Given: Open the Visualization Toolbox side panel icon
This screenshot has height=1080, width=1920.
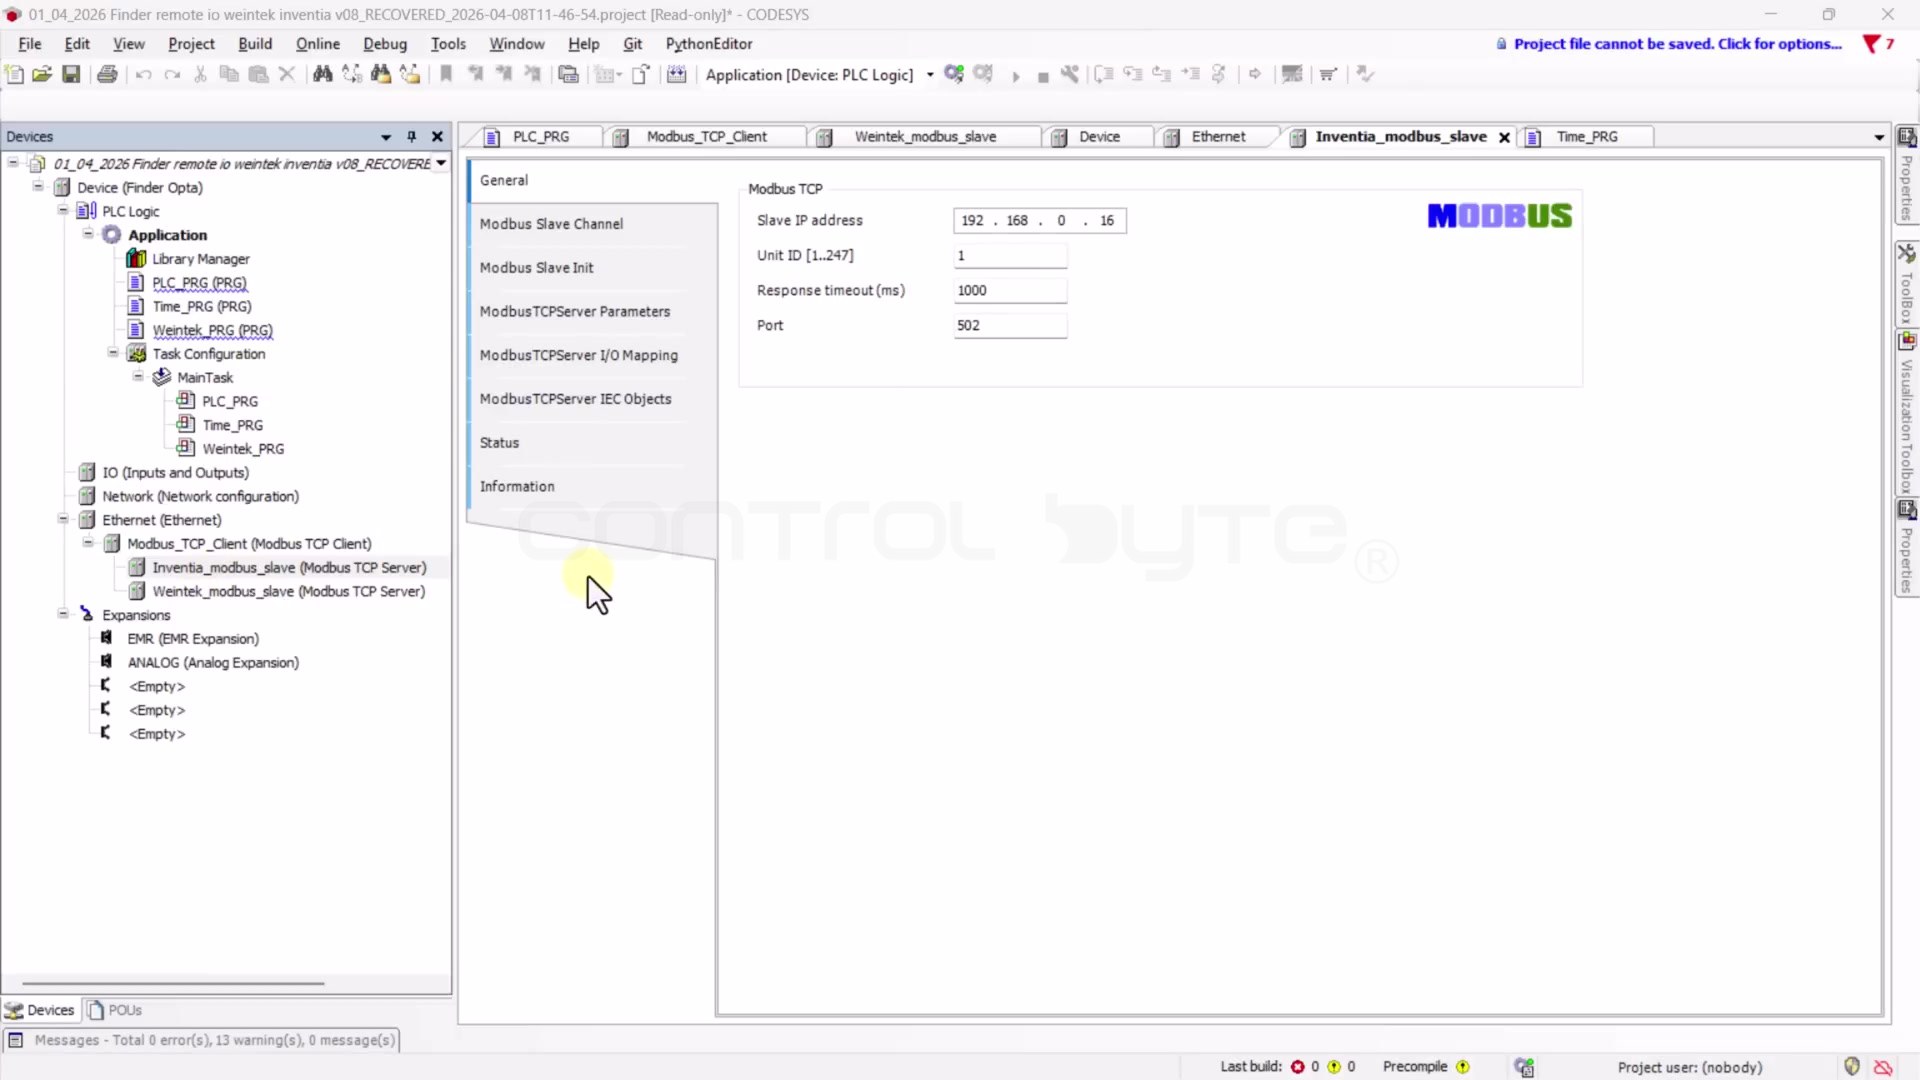Looking at the screenshot, I should (x=1907, y=341).
